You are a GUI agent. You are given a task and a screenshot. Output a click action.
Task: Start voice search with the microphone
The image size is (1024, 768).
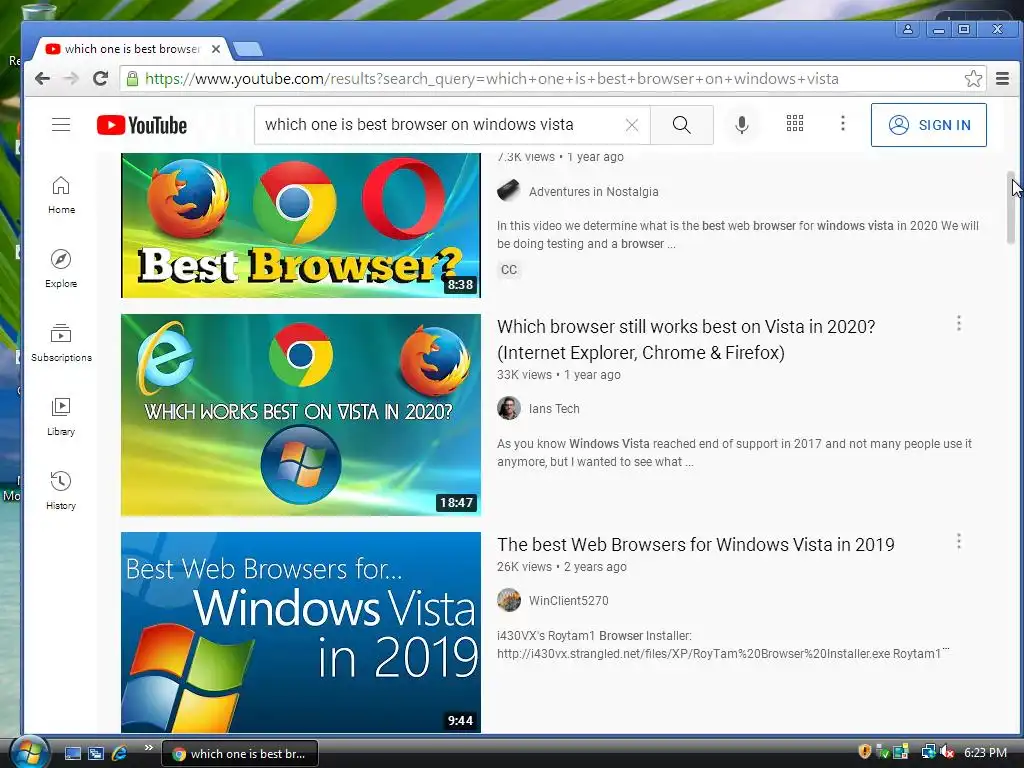(741, 124)
